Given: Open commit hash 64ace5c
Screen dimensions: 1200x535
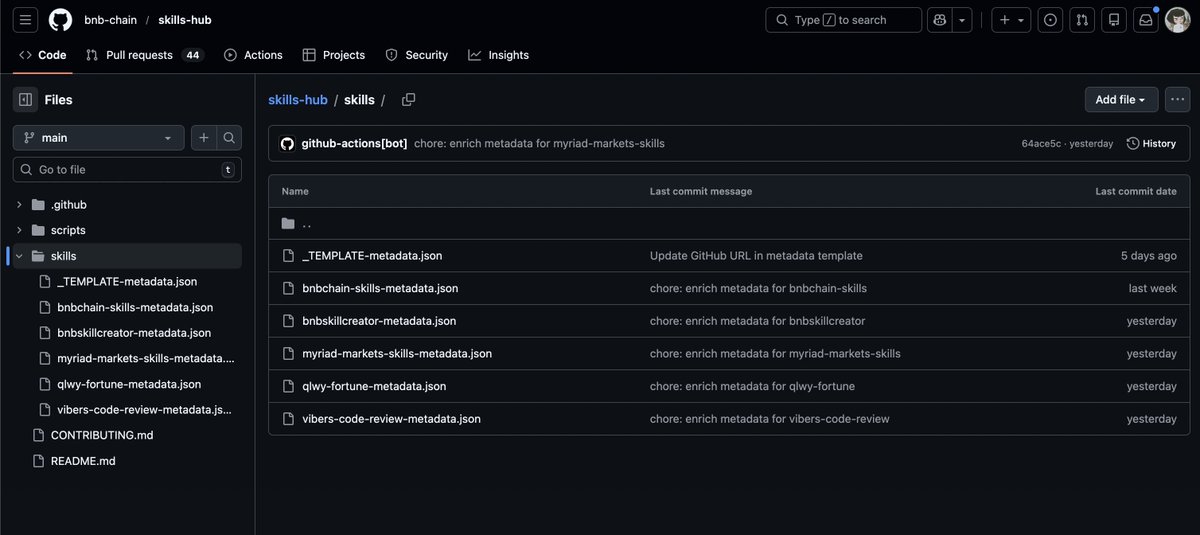Looking at the screenshot, I should [x=1040, y=144].
